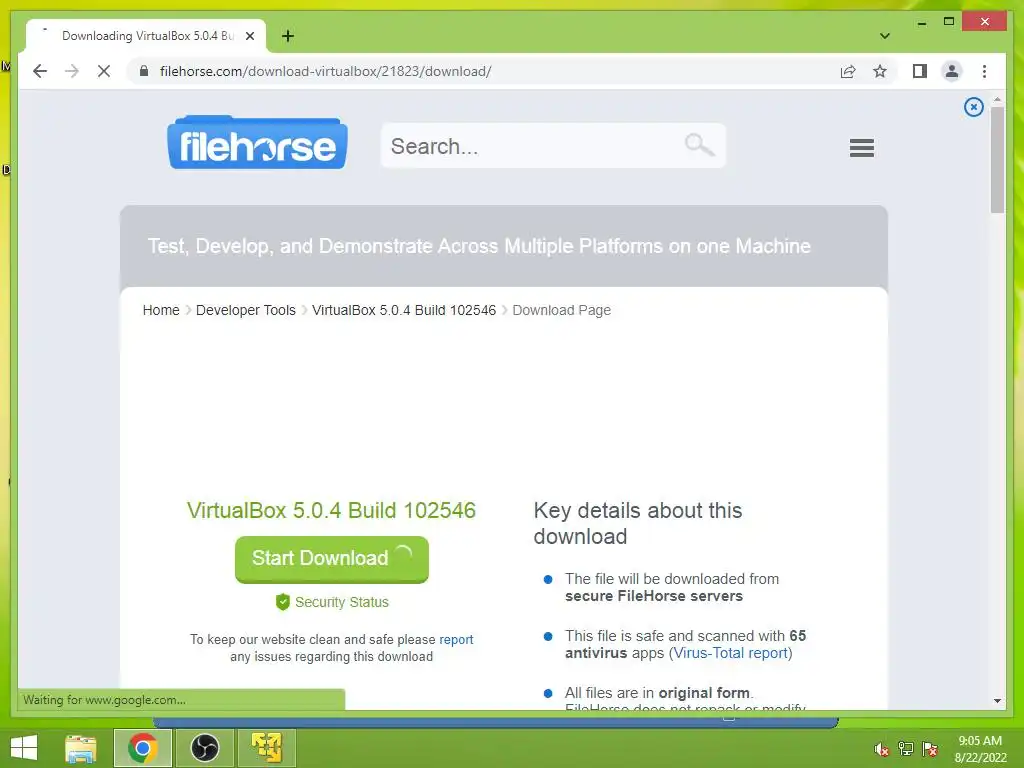The image size is (1024, 768).
Task: Click the FileHorse logo
Action: (x=257, y=143)
